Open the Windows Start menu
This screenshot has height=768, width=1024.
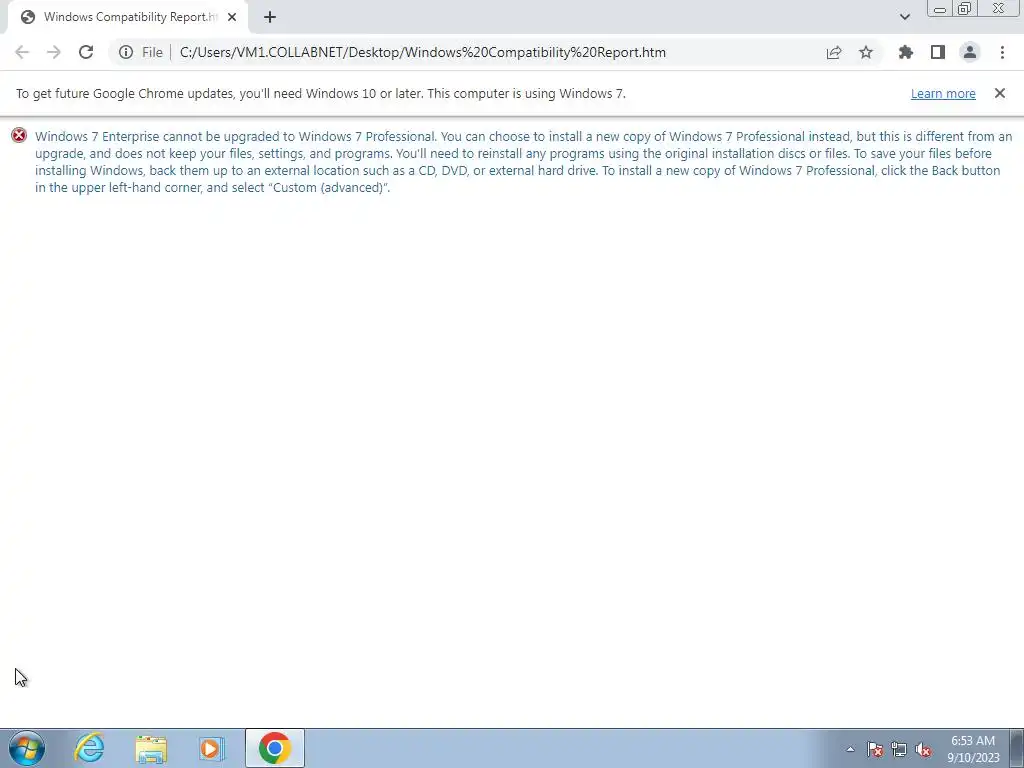click(x=27, y=748)
